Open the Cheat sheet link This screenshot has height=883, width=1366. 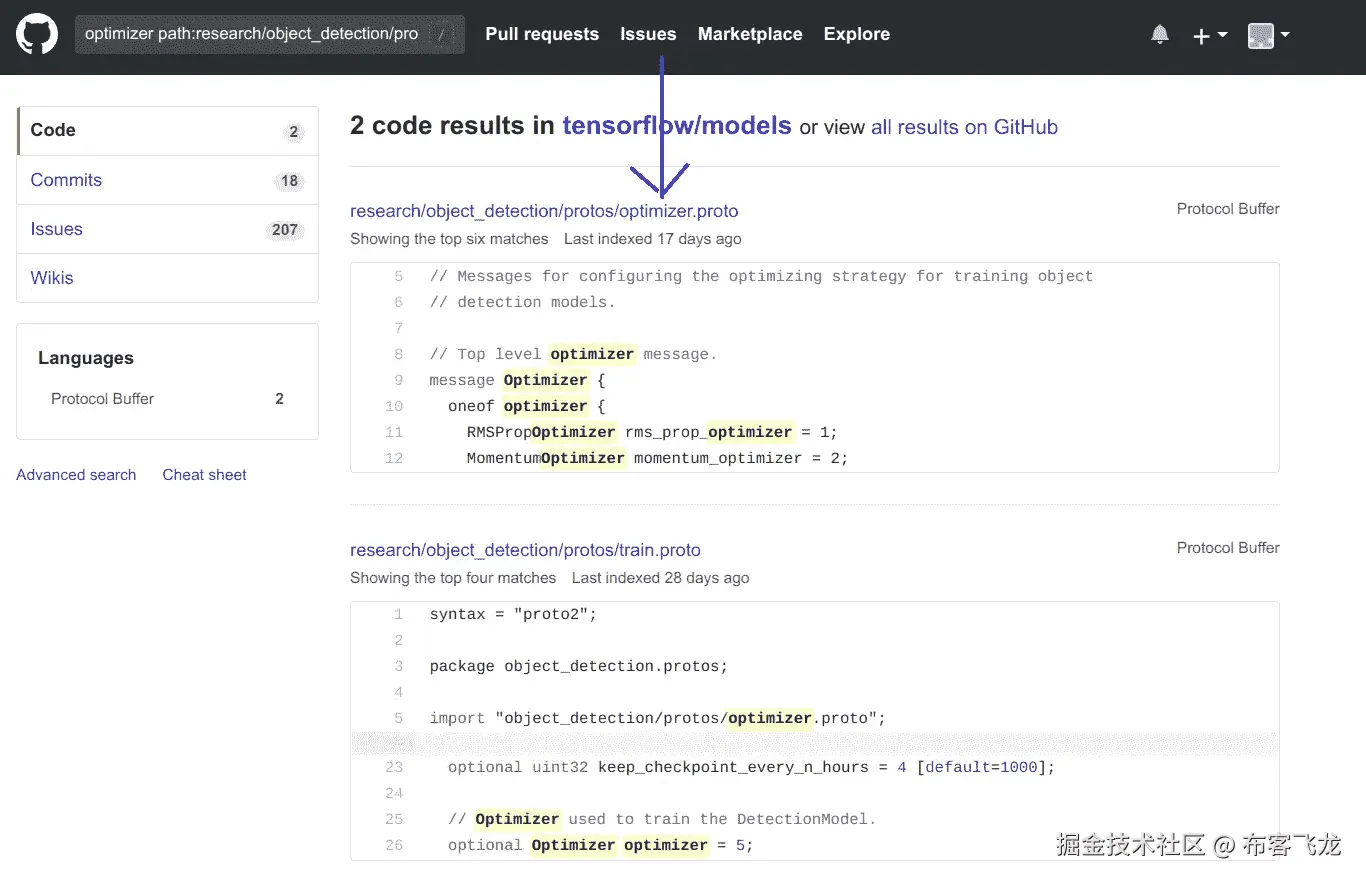tap(204, 475)
